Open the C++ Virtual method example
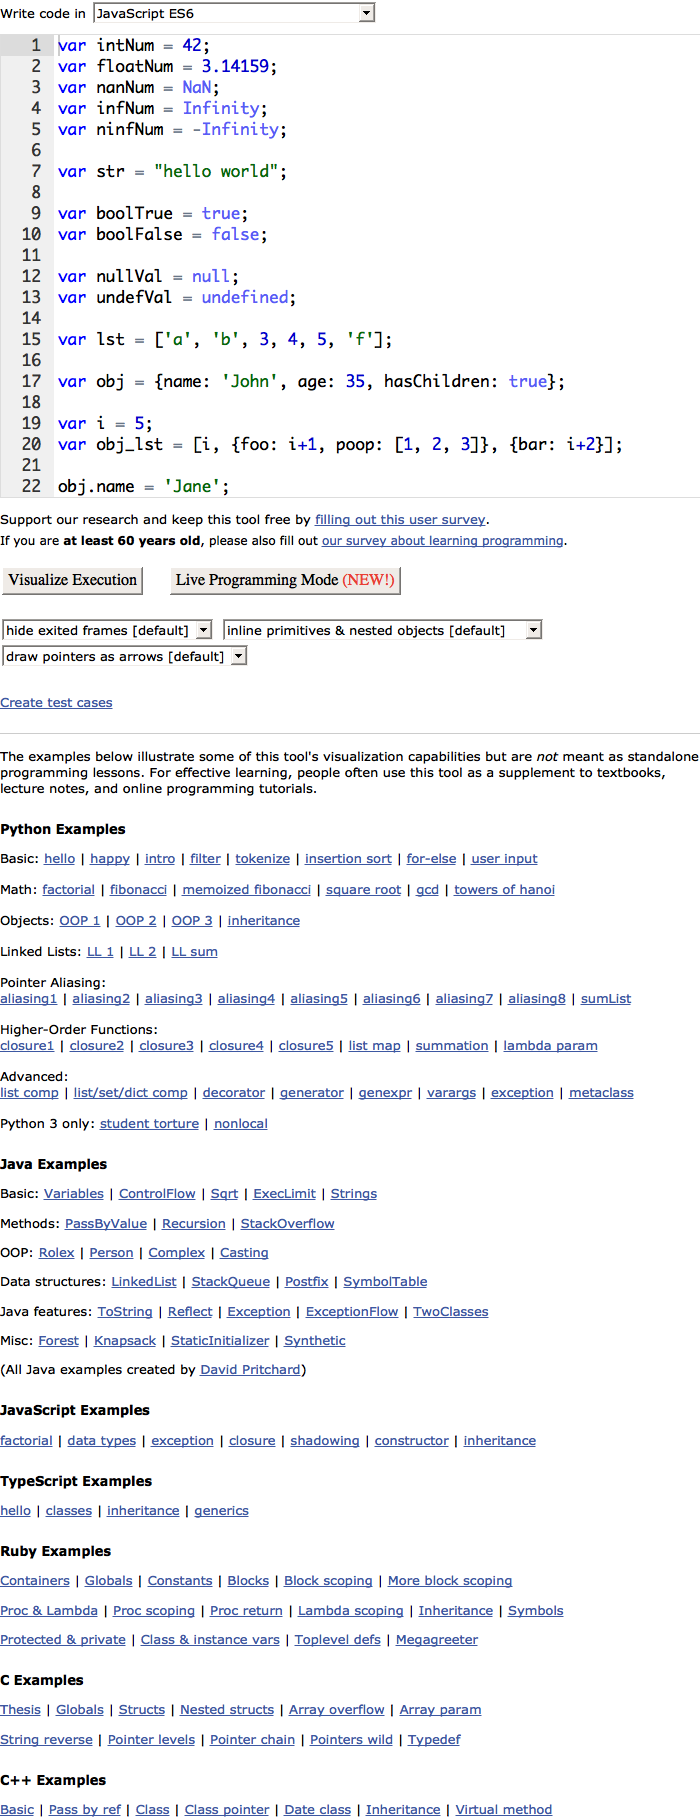Image resolution: width=700 pixels, height=1817 pixels. tap(504, 1810)
